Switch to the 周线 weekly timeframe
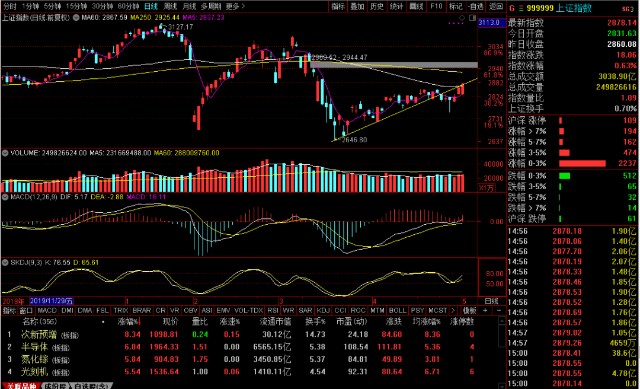The image size is (640, 389). 170,6
